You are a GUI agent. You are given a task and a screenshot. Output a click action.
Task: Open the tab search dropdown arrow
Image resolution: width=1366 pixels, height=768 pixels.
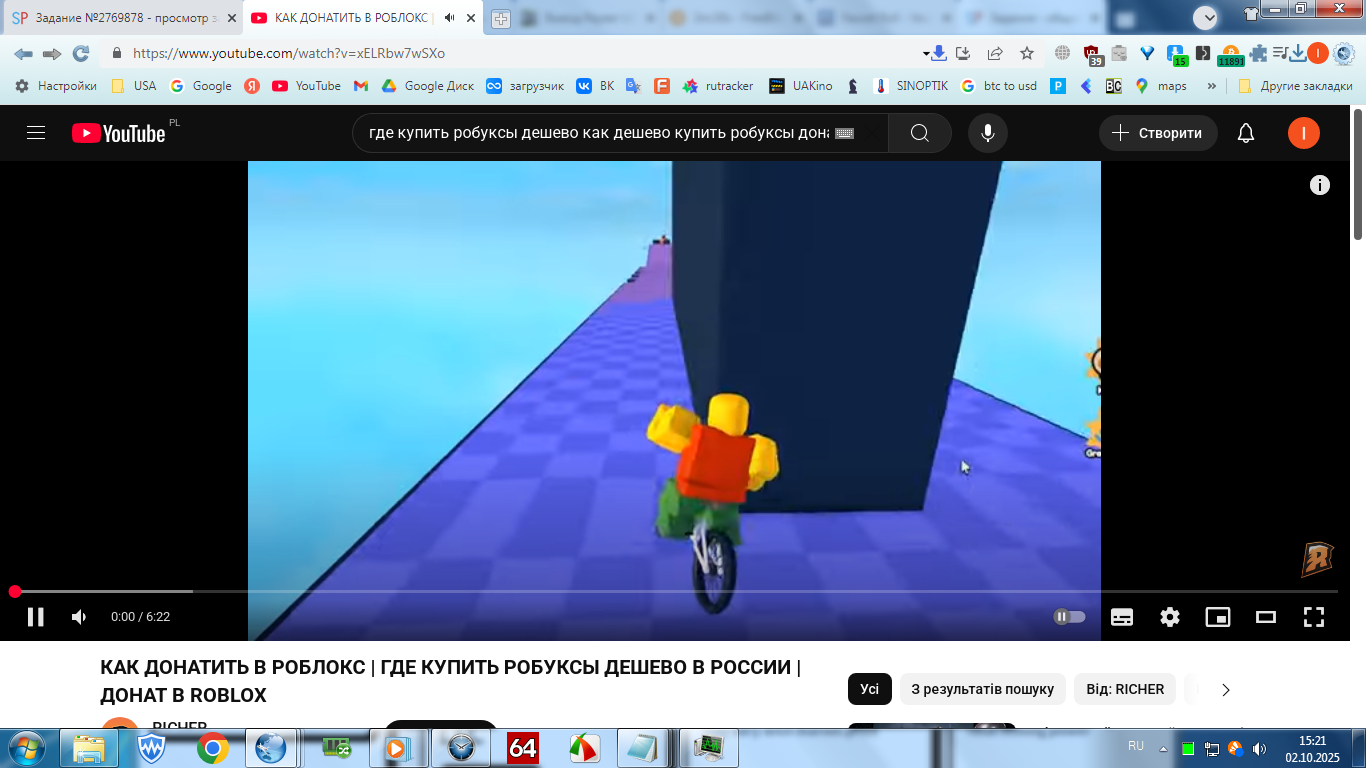1206,17
